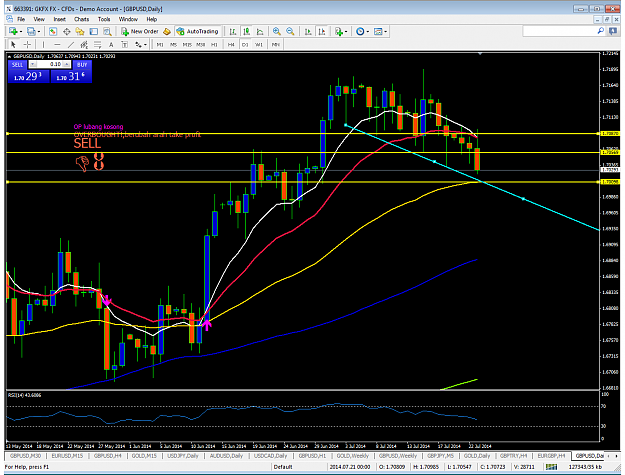625x475 pixels.
Task: Toggle the Terminal window icon
Action: tap(94, 31)
